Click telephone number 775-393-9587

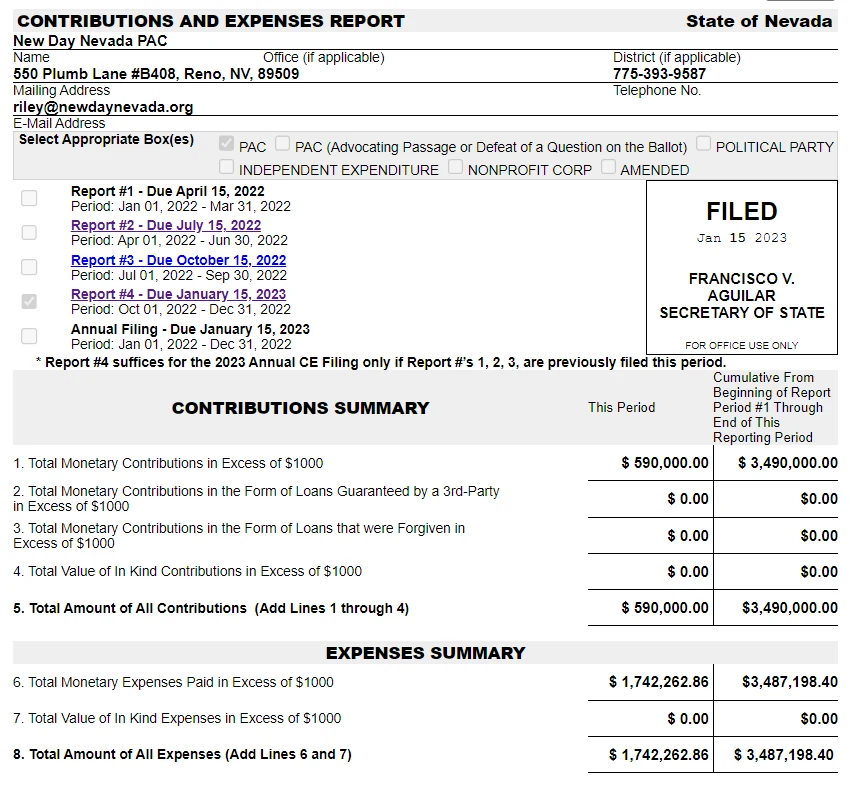(x=659, y=74)
